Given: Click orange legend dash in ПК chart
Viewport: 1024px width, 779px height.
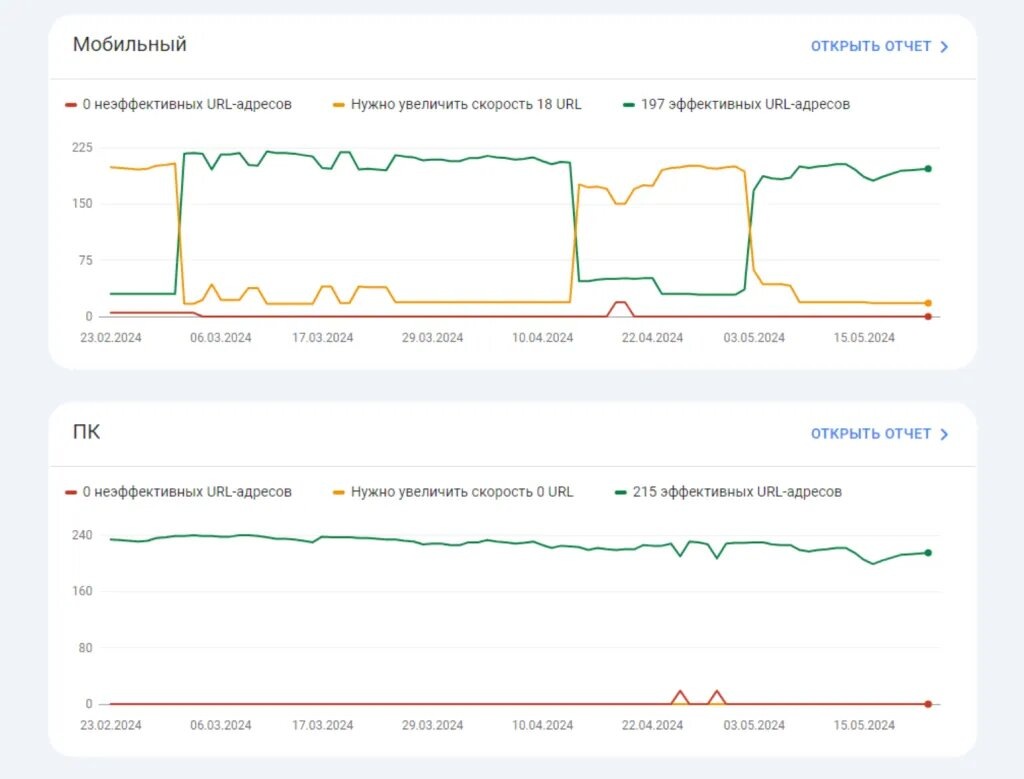Looking at the screenshot, I should pyautogui.click(x=338, y=492).
